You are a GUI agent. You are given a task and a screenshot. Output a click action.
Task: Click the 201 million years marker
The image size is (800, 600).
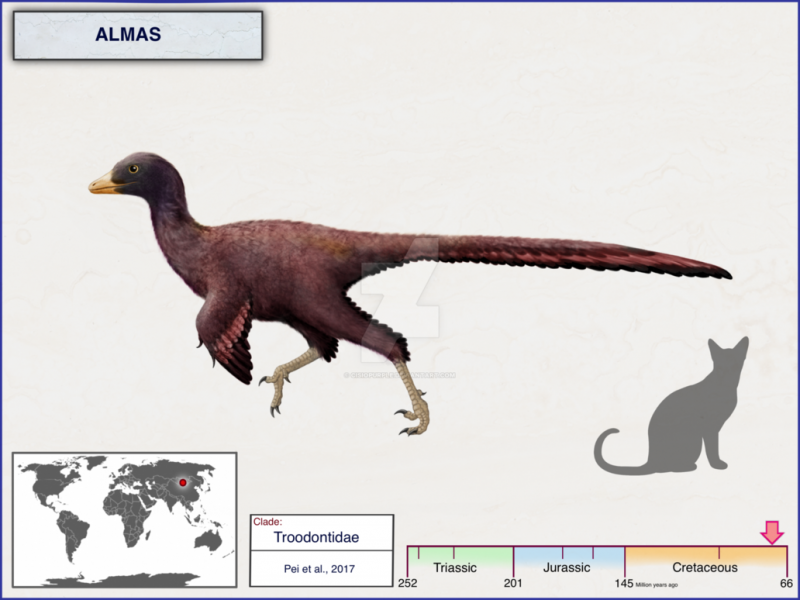click(x=513, y=583)
